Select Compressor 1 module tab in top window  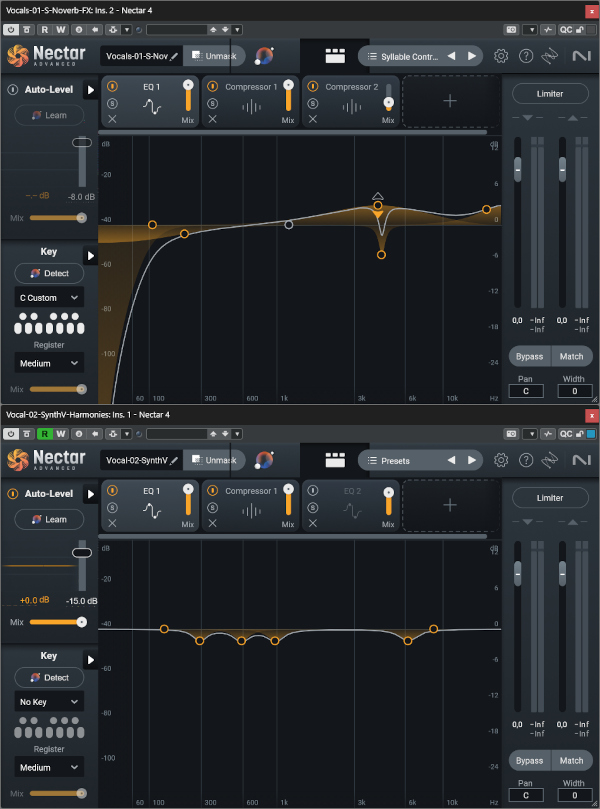(x=250, y=101)
